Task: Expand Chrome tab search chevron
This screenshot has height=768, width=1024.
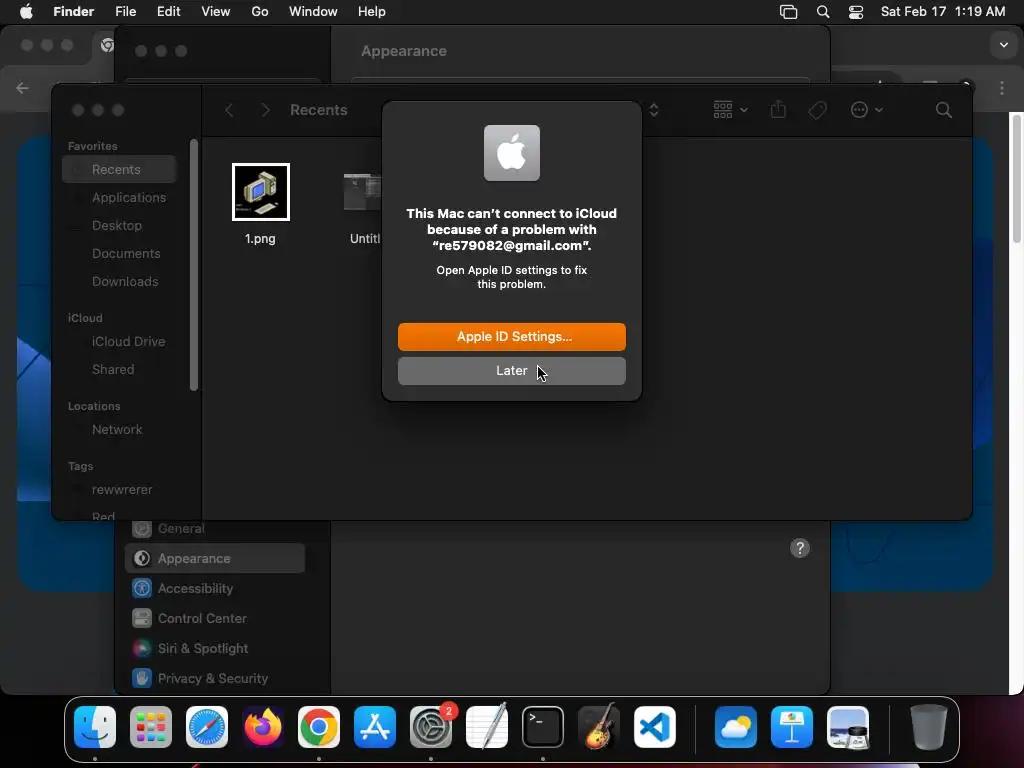Action: (x=1004, y=45)
